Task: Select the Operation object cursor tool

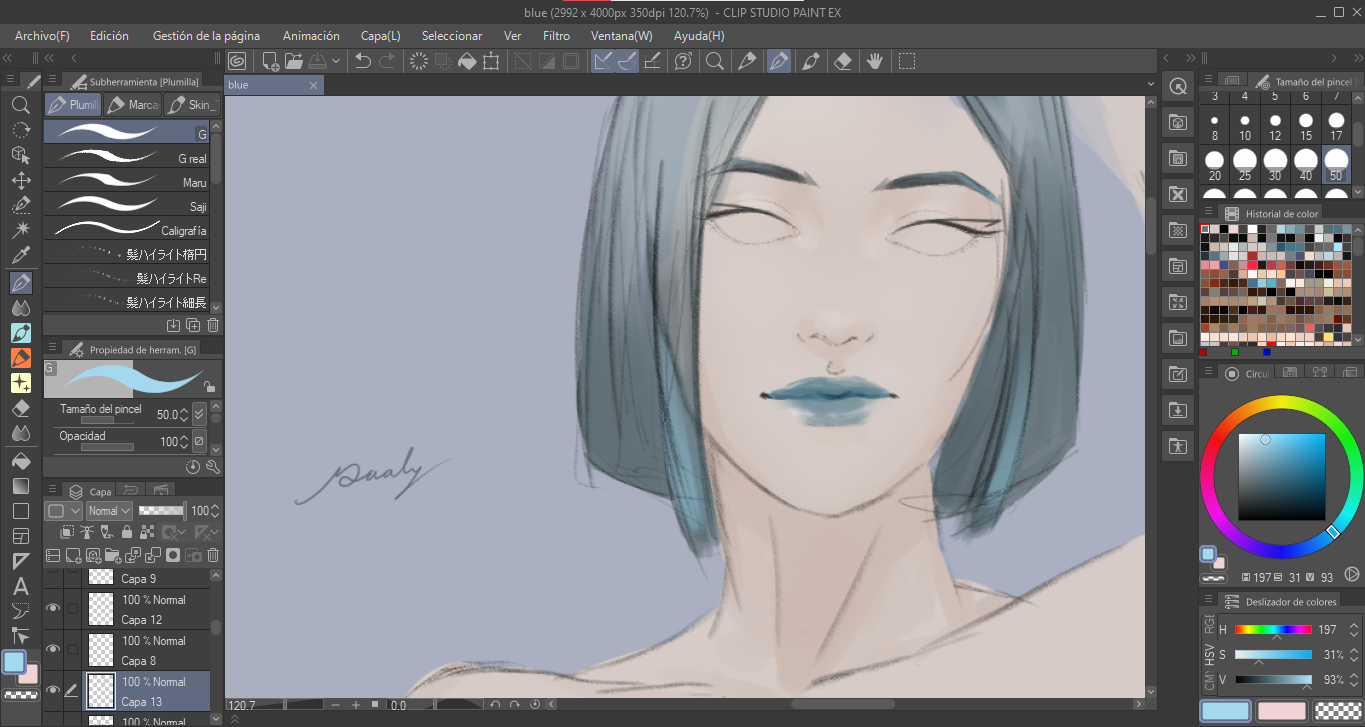Action: 20,155
